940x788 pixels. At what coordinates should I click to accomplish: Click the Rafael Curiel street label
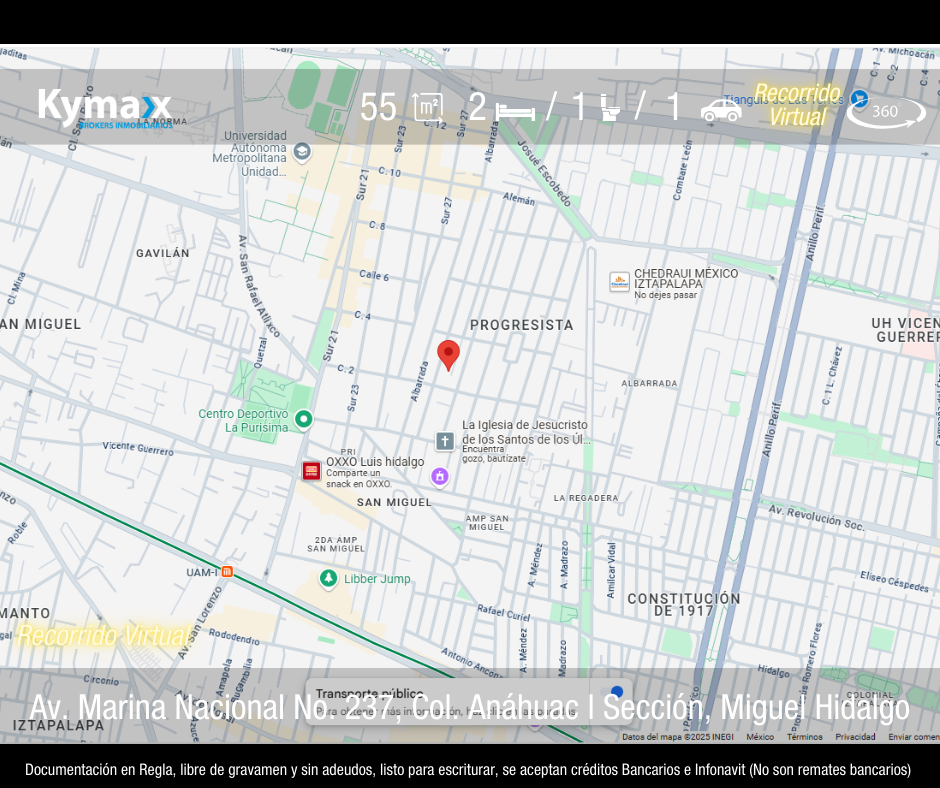tap(504, 612)
